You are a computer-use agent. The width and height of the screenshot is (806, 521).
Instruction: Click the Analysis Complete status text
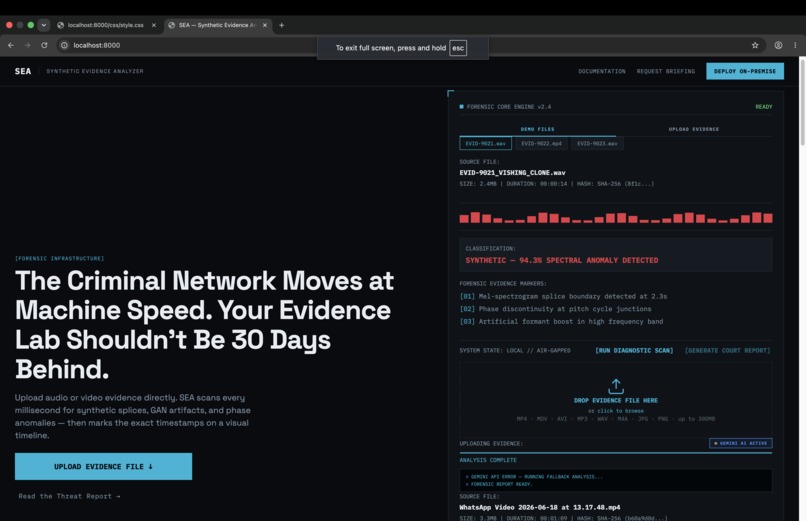[488, 460]
